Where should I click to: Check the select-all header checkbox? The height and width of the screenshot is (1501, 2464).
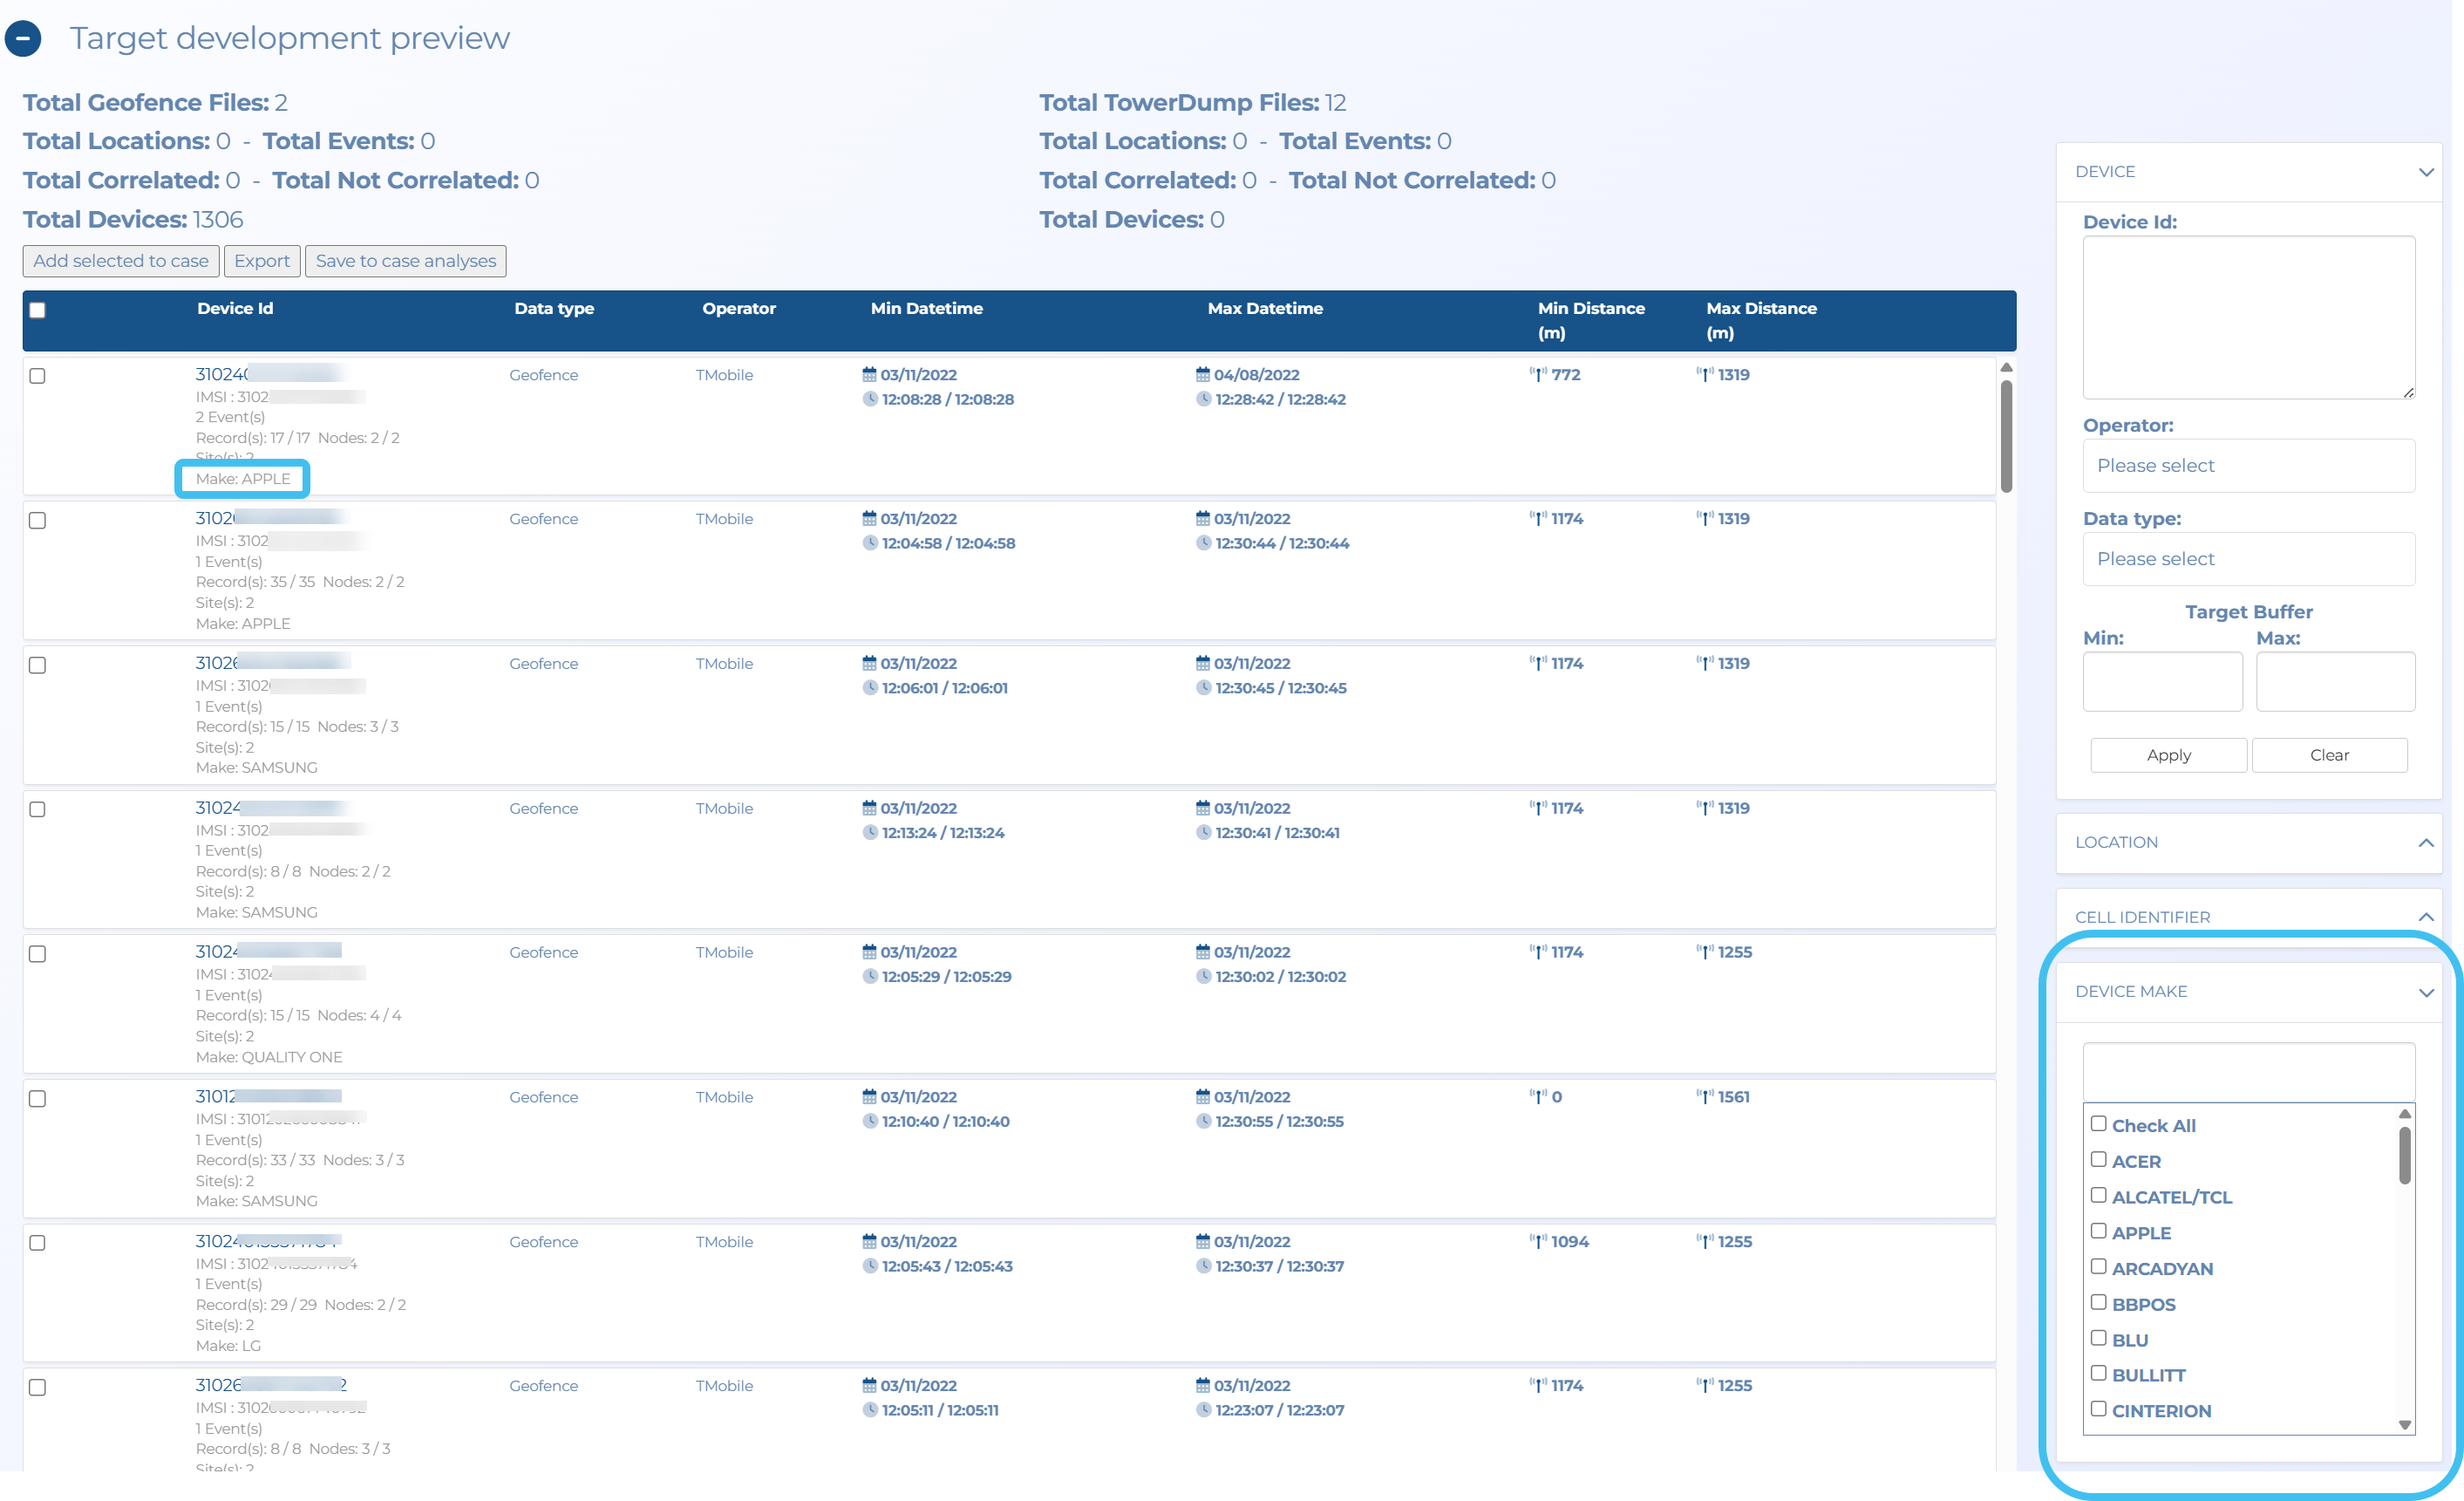tap(38, 310)
